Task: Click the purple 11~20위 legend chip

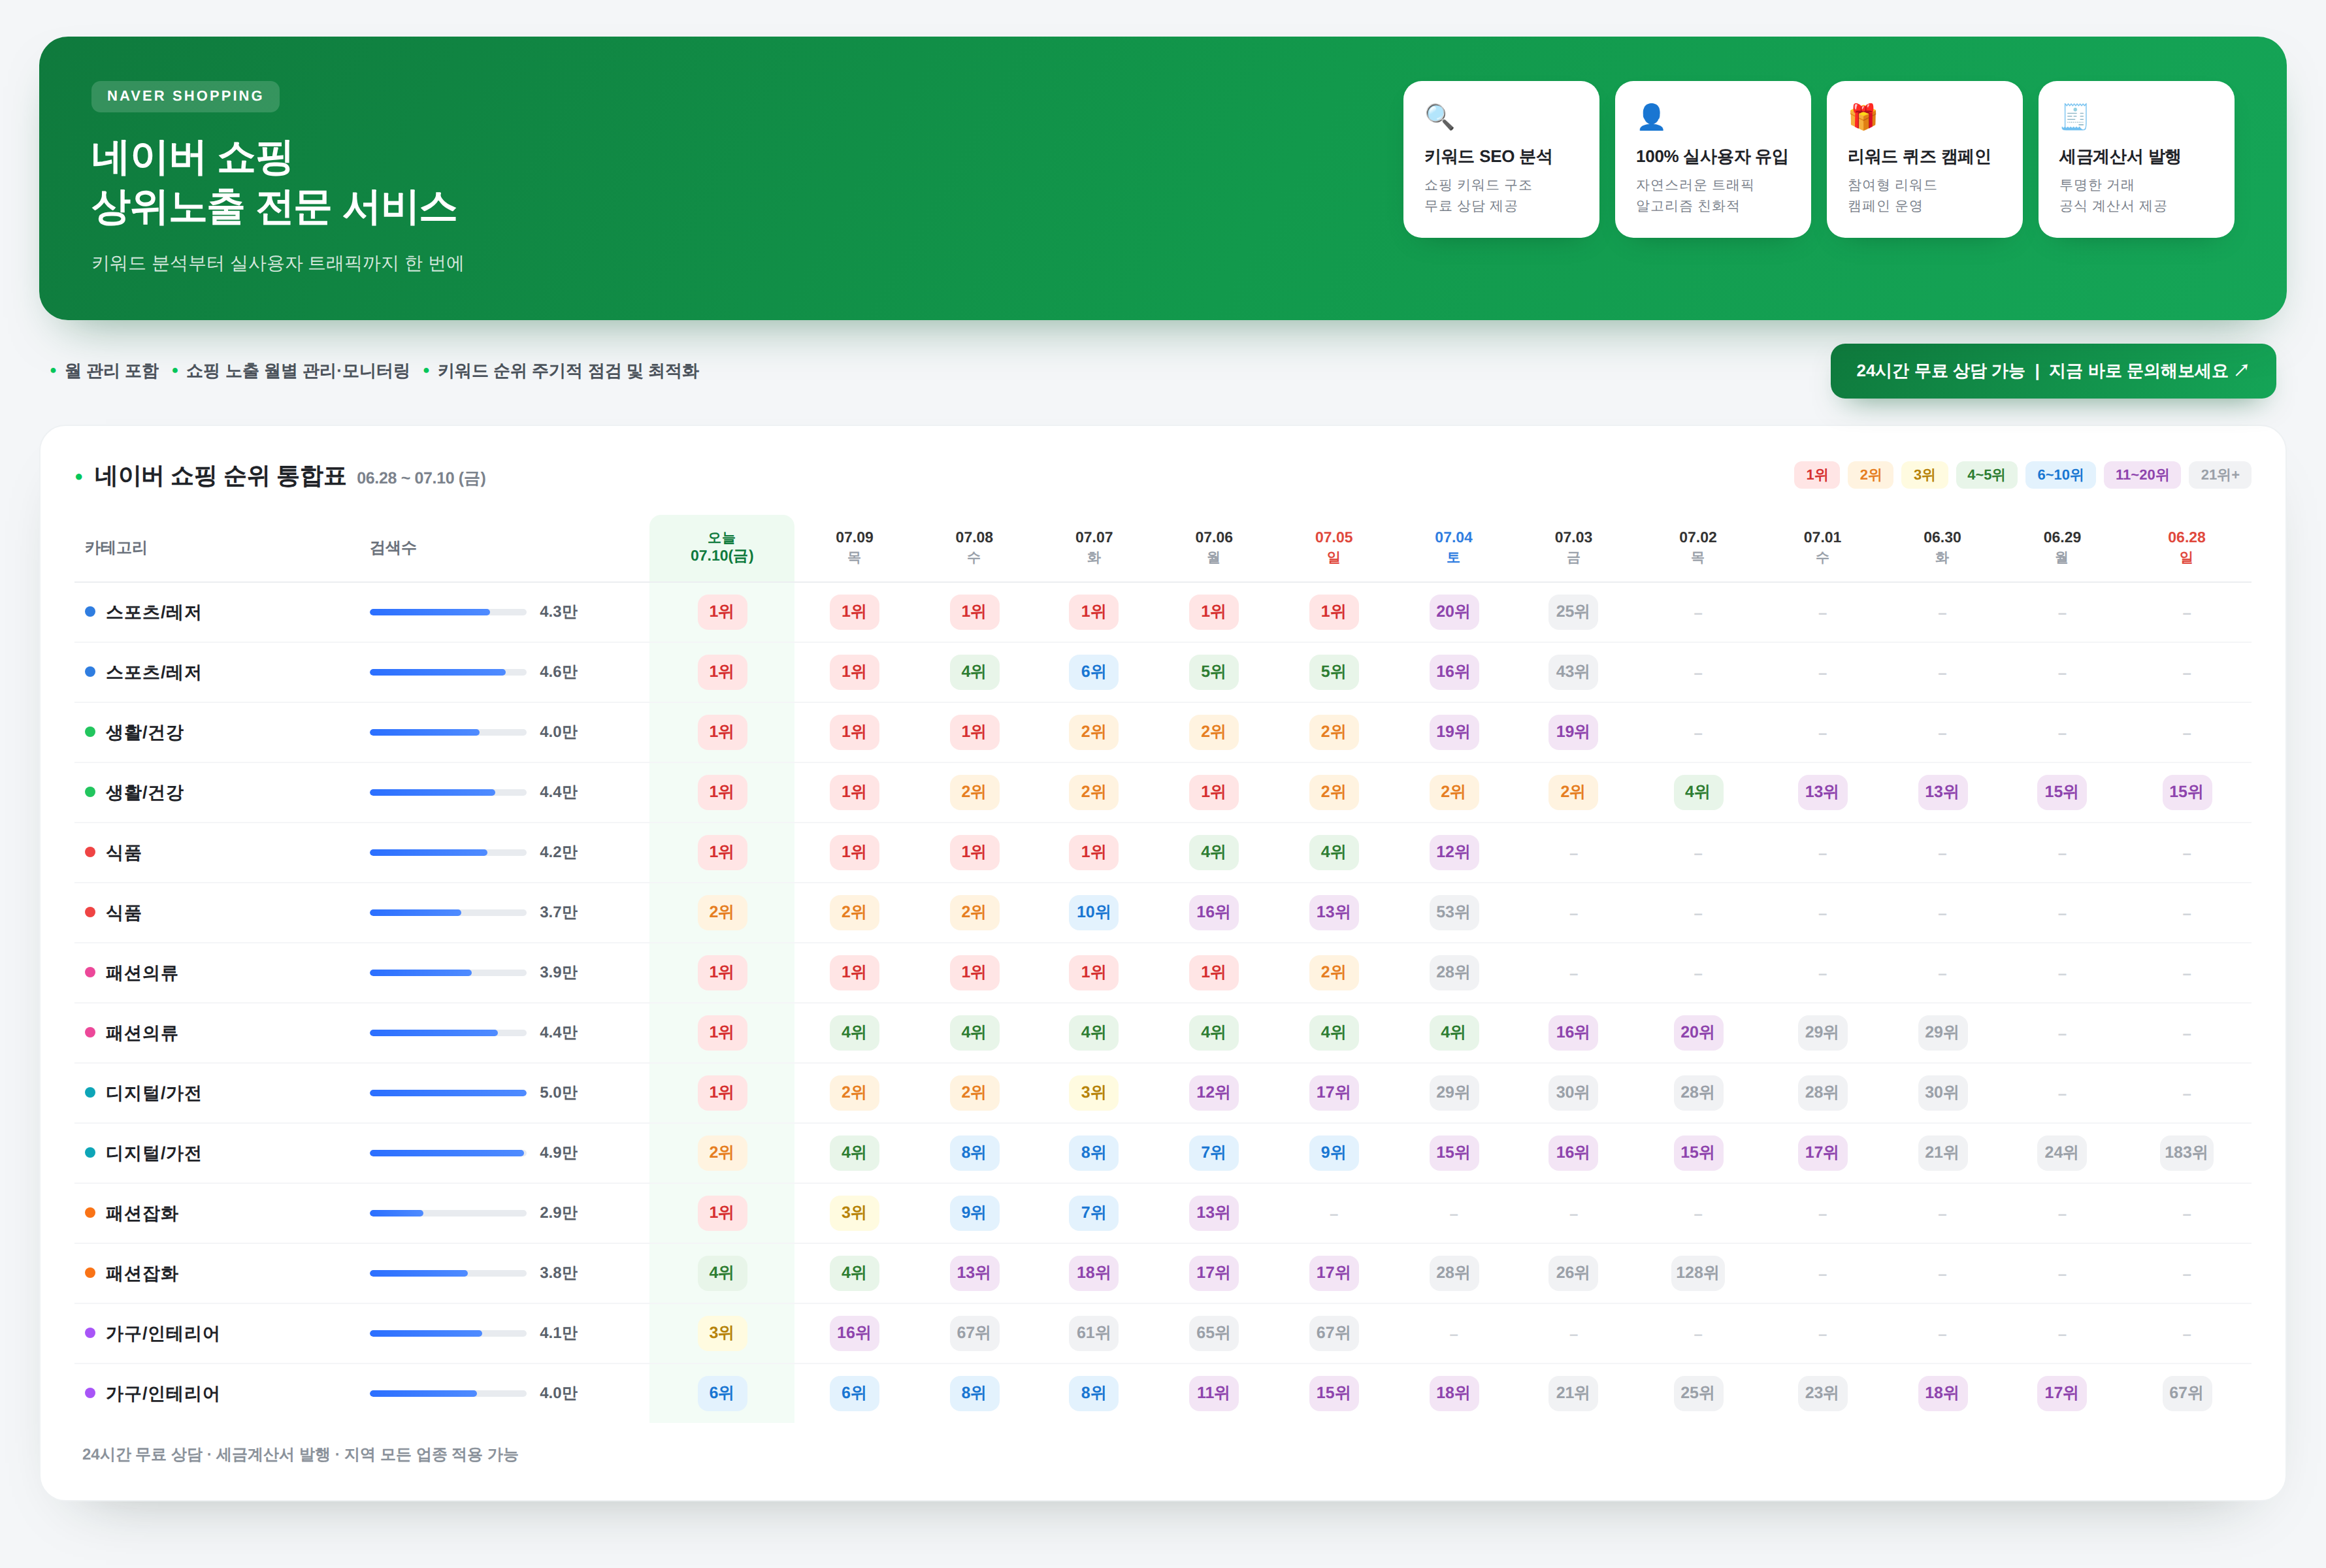Action: click(2142, 475)
